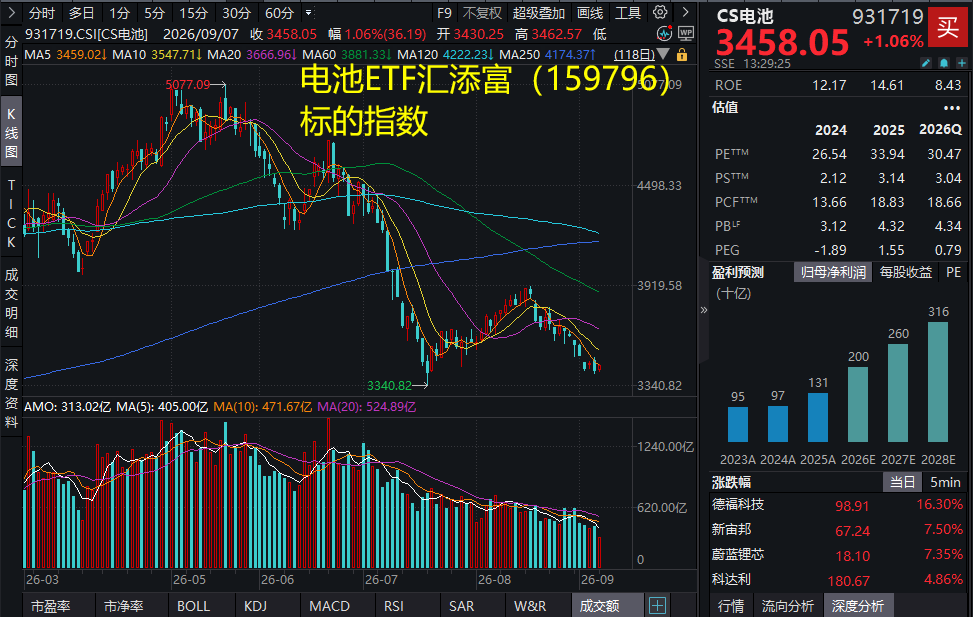
Task: Click the pulse diagnostic icon with red dot
Action: (x=665, y=34)
